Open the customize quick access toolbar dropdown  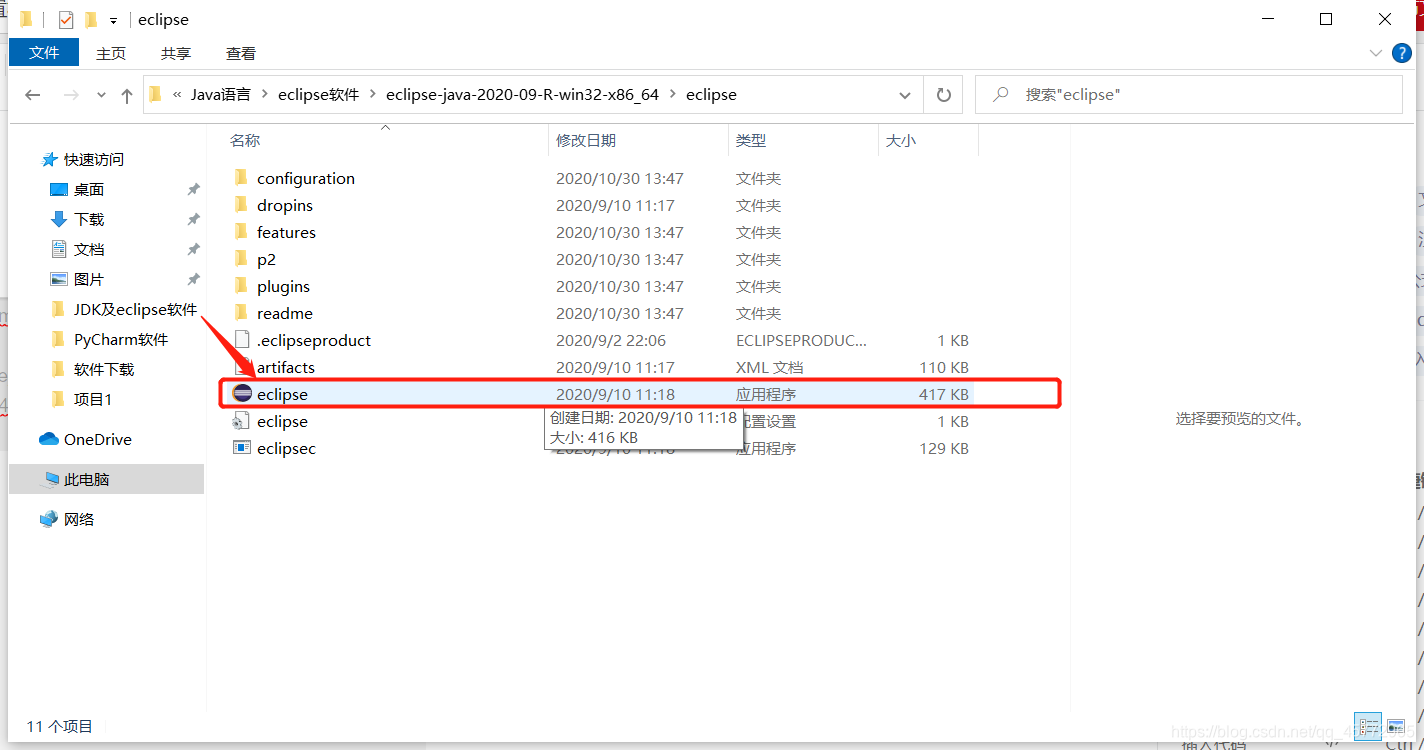(x=113, y=20)
